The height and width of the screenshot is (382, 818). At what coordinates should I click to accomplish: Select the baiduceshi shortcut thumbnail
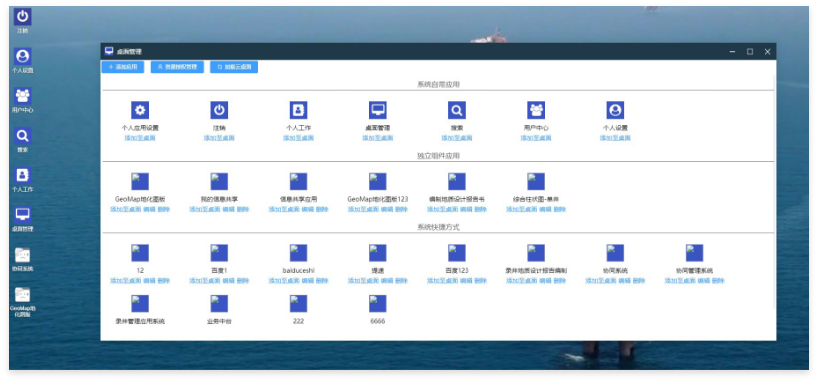coord(298,253)
